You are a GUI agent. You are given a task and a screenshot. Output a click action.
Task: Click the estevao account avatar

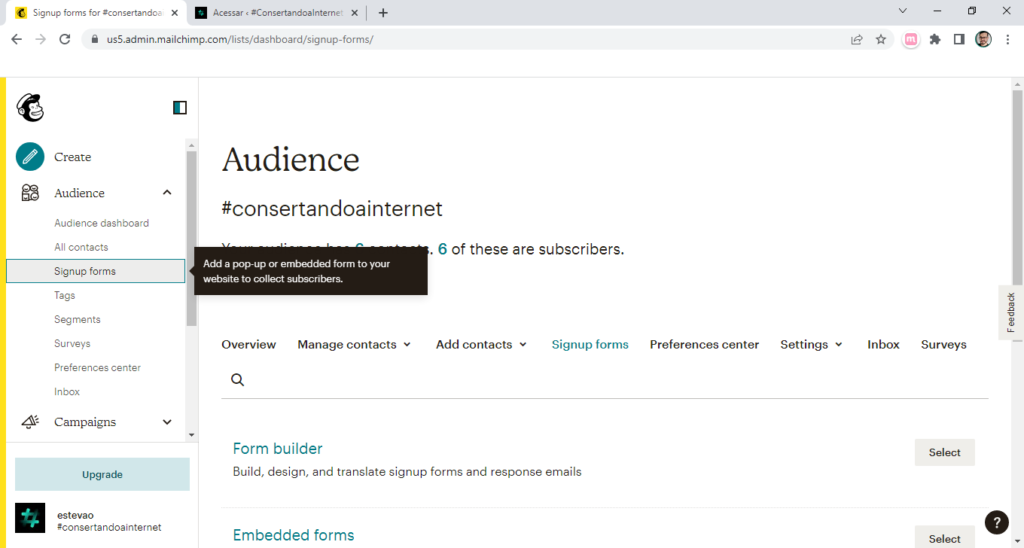[x=30, y=518]
